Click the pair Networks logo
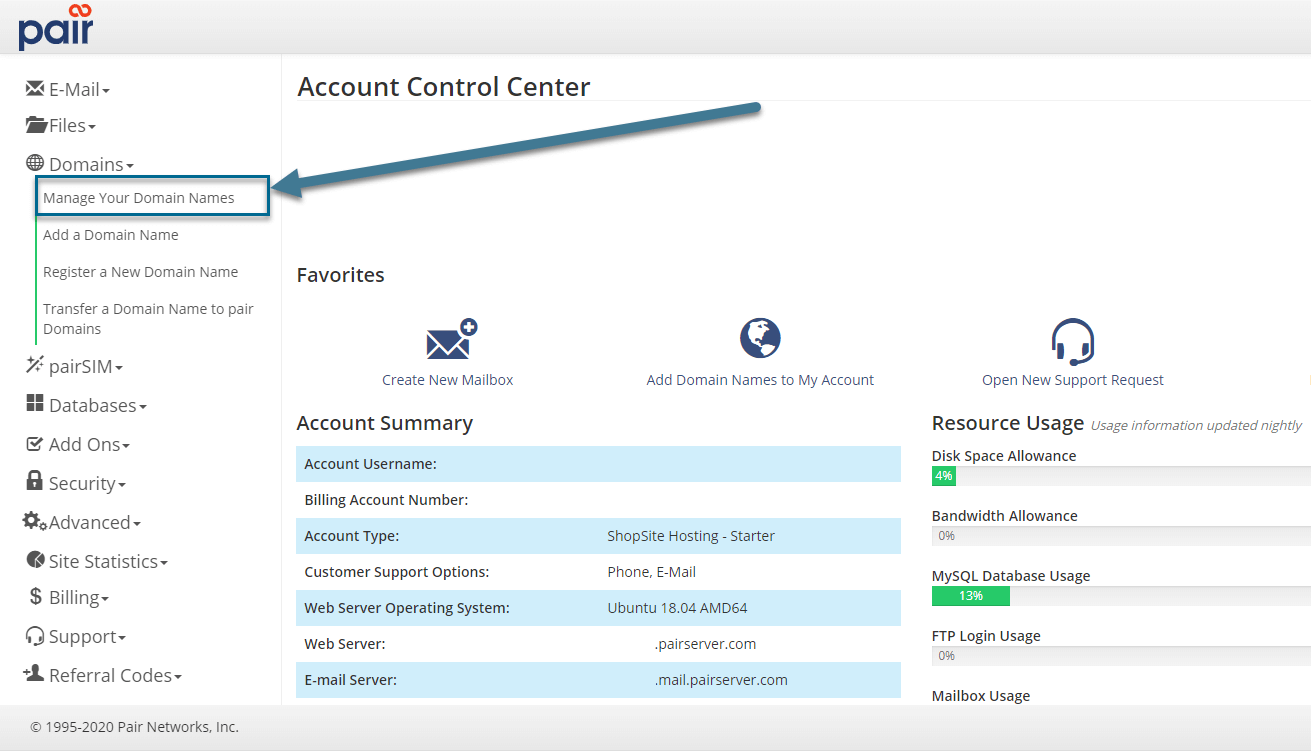The height and width of the screenshot is (751, 1311). [55, 27]
